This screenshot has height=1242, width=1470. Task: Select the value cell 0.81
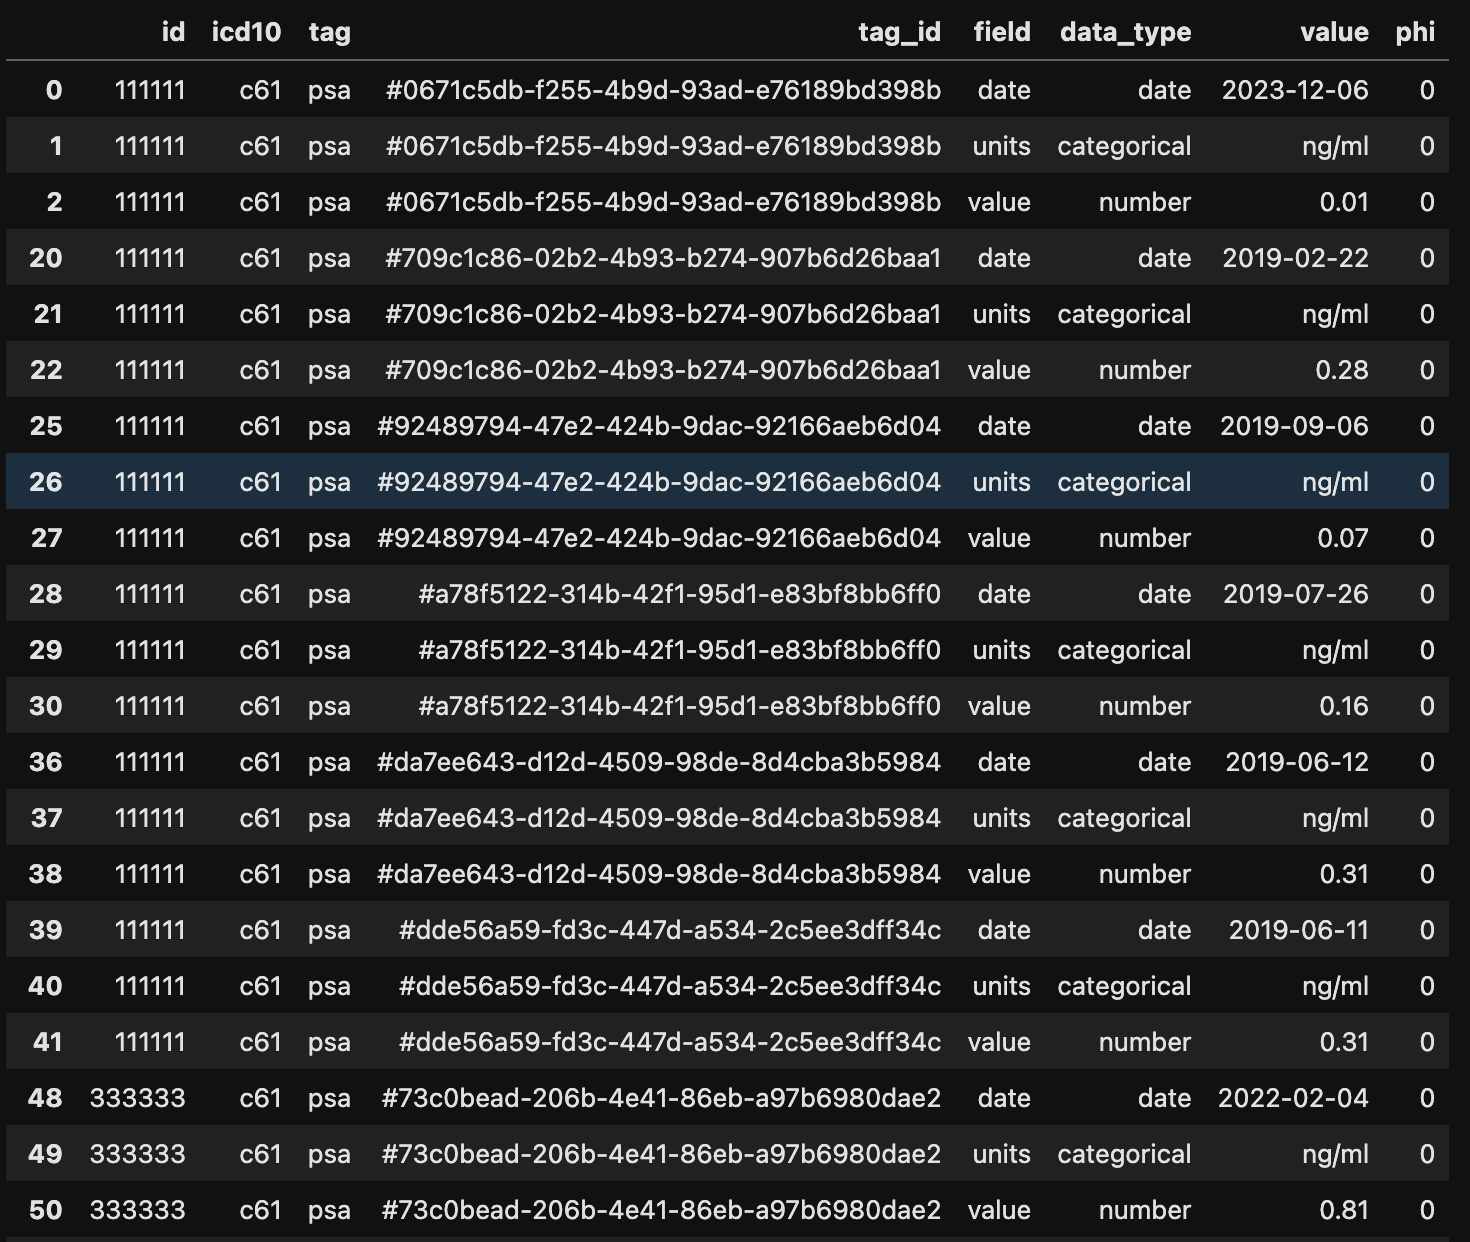click(x=1343, y=1210)
